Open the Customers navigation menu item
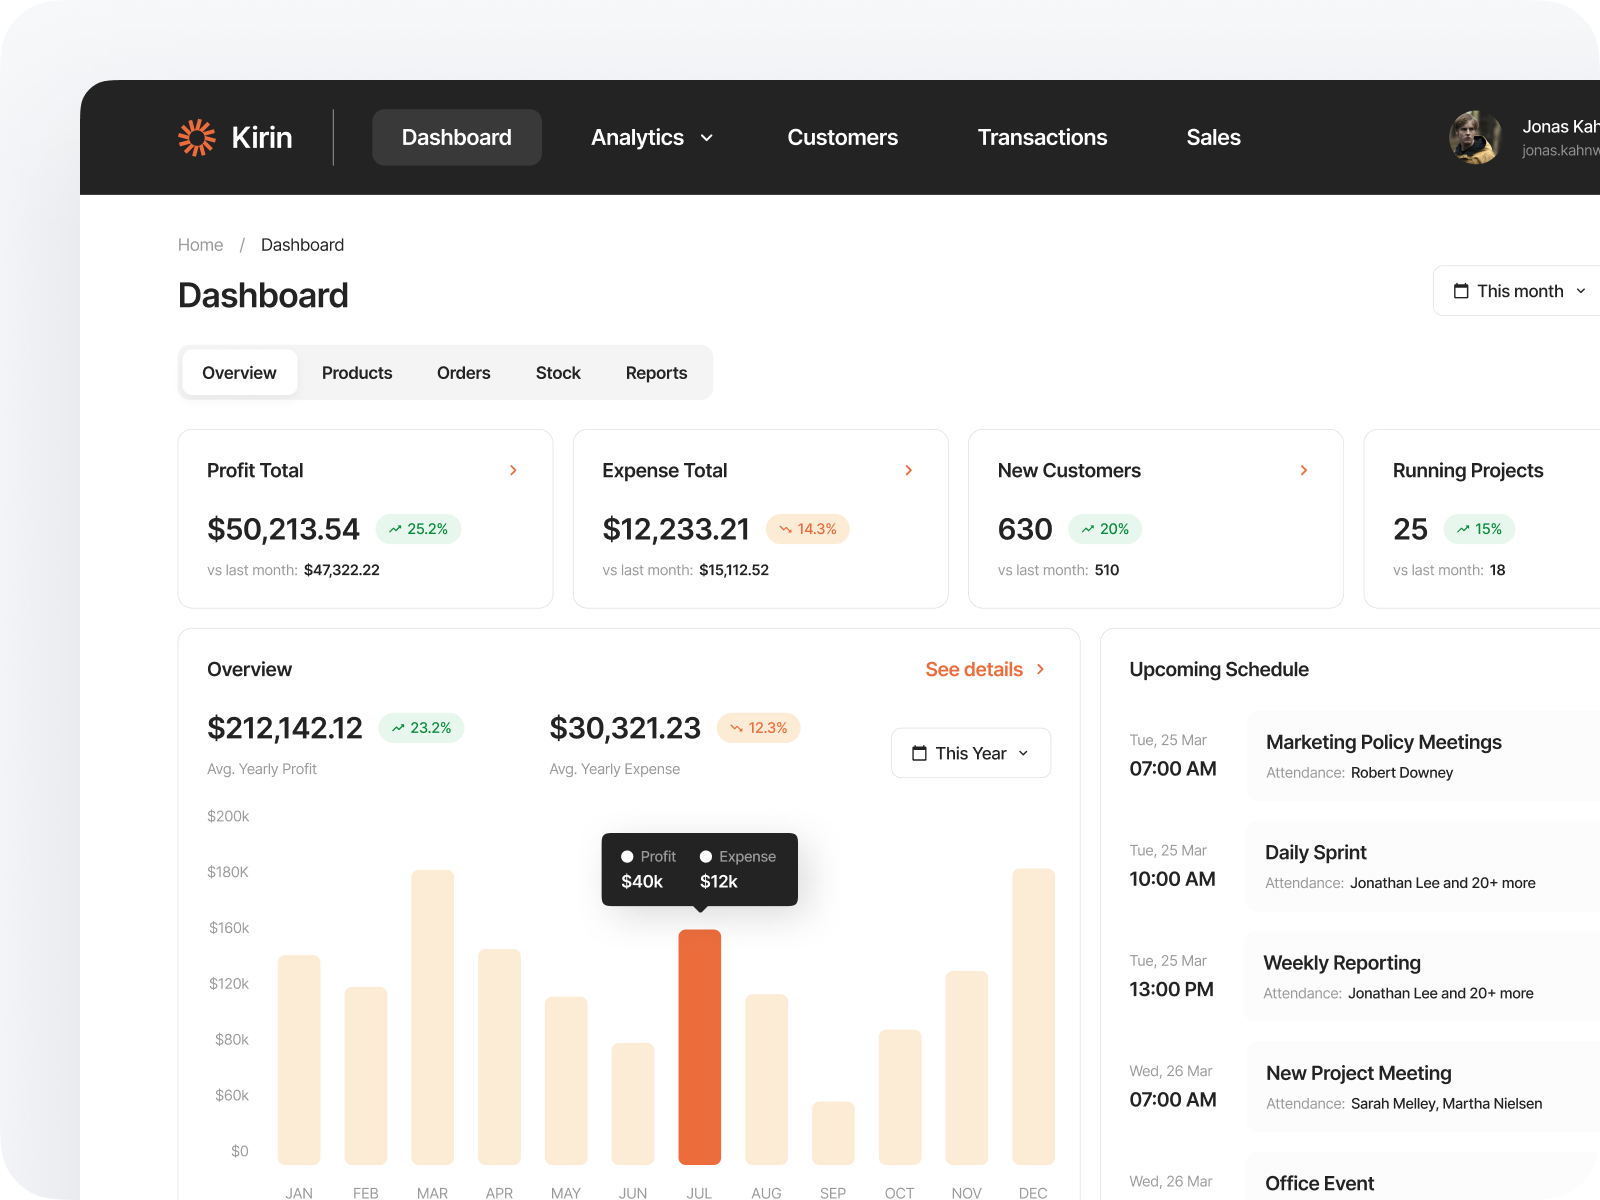The width and height of the screenshot is (1600, 1200). tap(842, 137)
